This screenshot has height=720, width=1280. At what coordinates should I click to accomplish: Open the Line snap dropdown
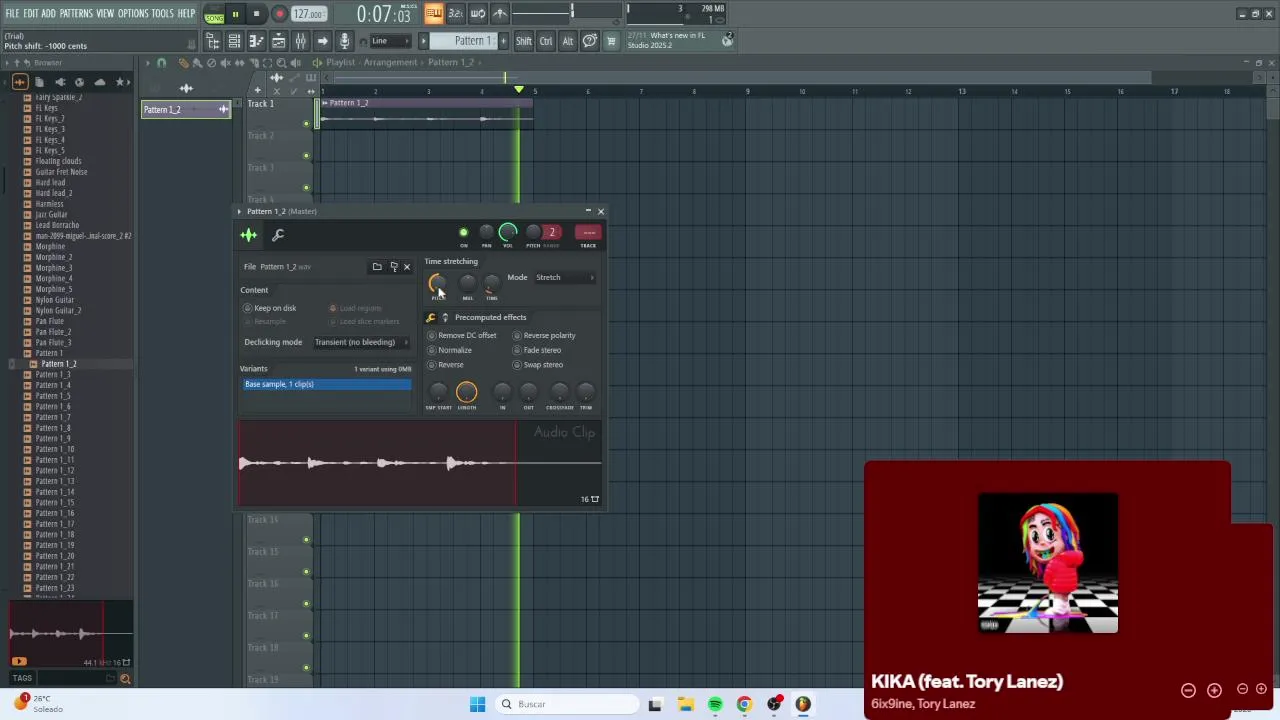click(x=390, y=41)
